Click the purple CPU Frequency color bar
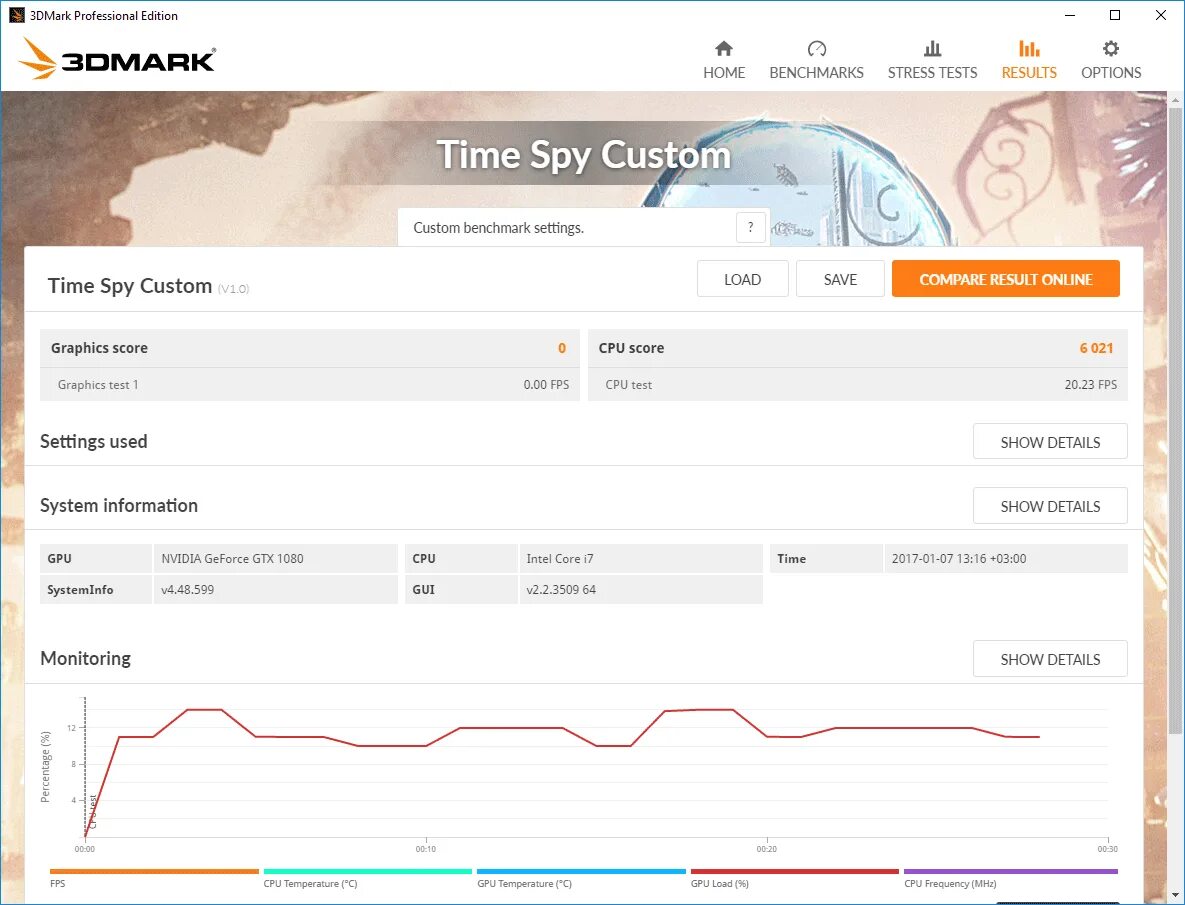Image resolution: width=1185 pixels, height=905 pixels. click(1010, 871)
